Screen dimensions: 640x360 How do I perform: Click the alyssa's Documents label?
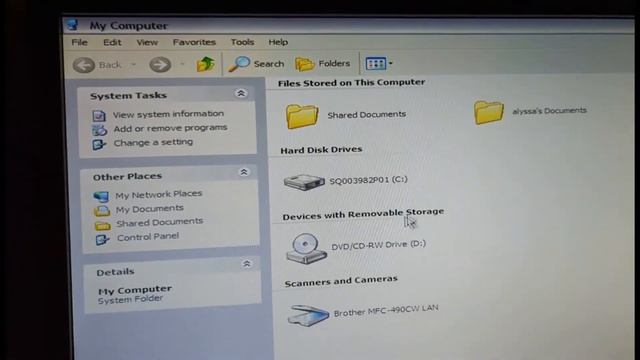point(549,111)
